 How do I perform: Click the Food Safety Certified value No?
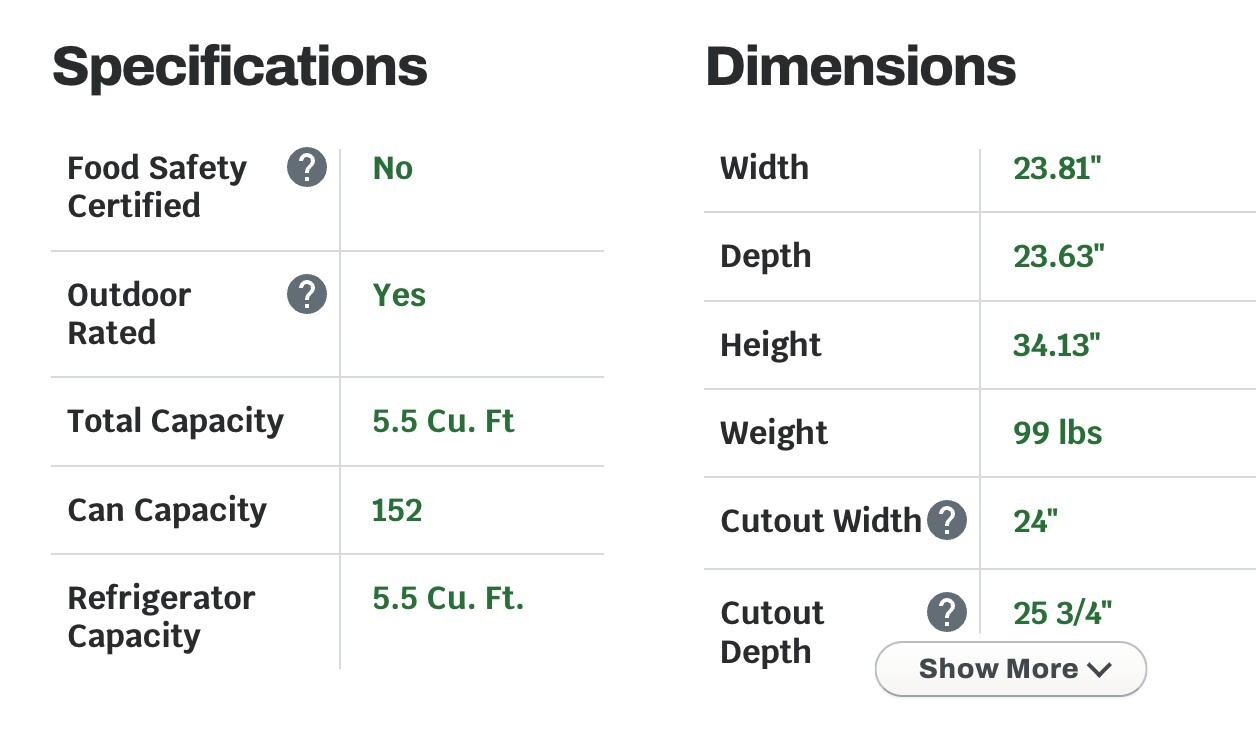(392, 168)
